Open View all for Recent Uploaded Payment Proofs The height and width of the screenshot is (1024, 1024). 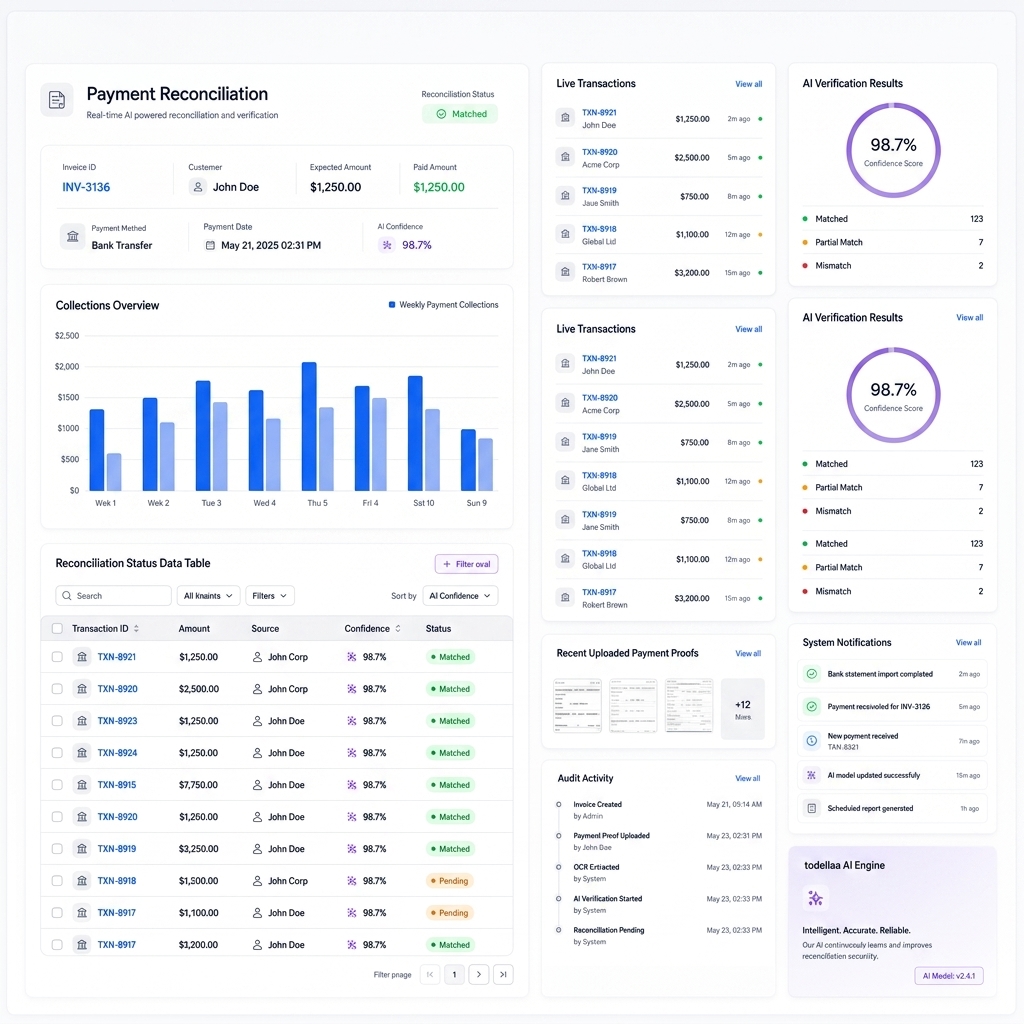[x=748, y=654]
